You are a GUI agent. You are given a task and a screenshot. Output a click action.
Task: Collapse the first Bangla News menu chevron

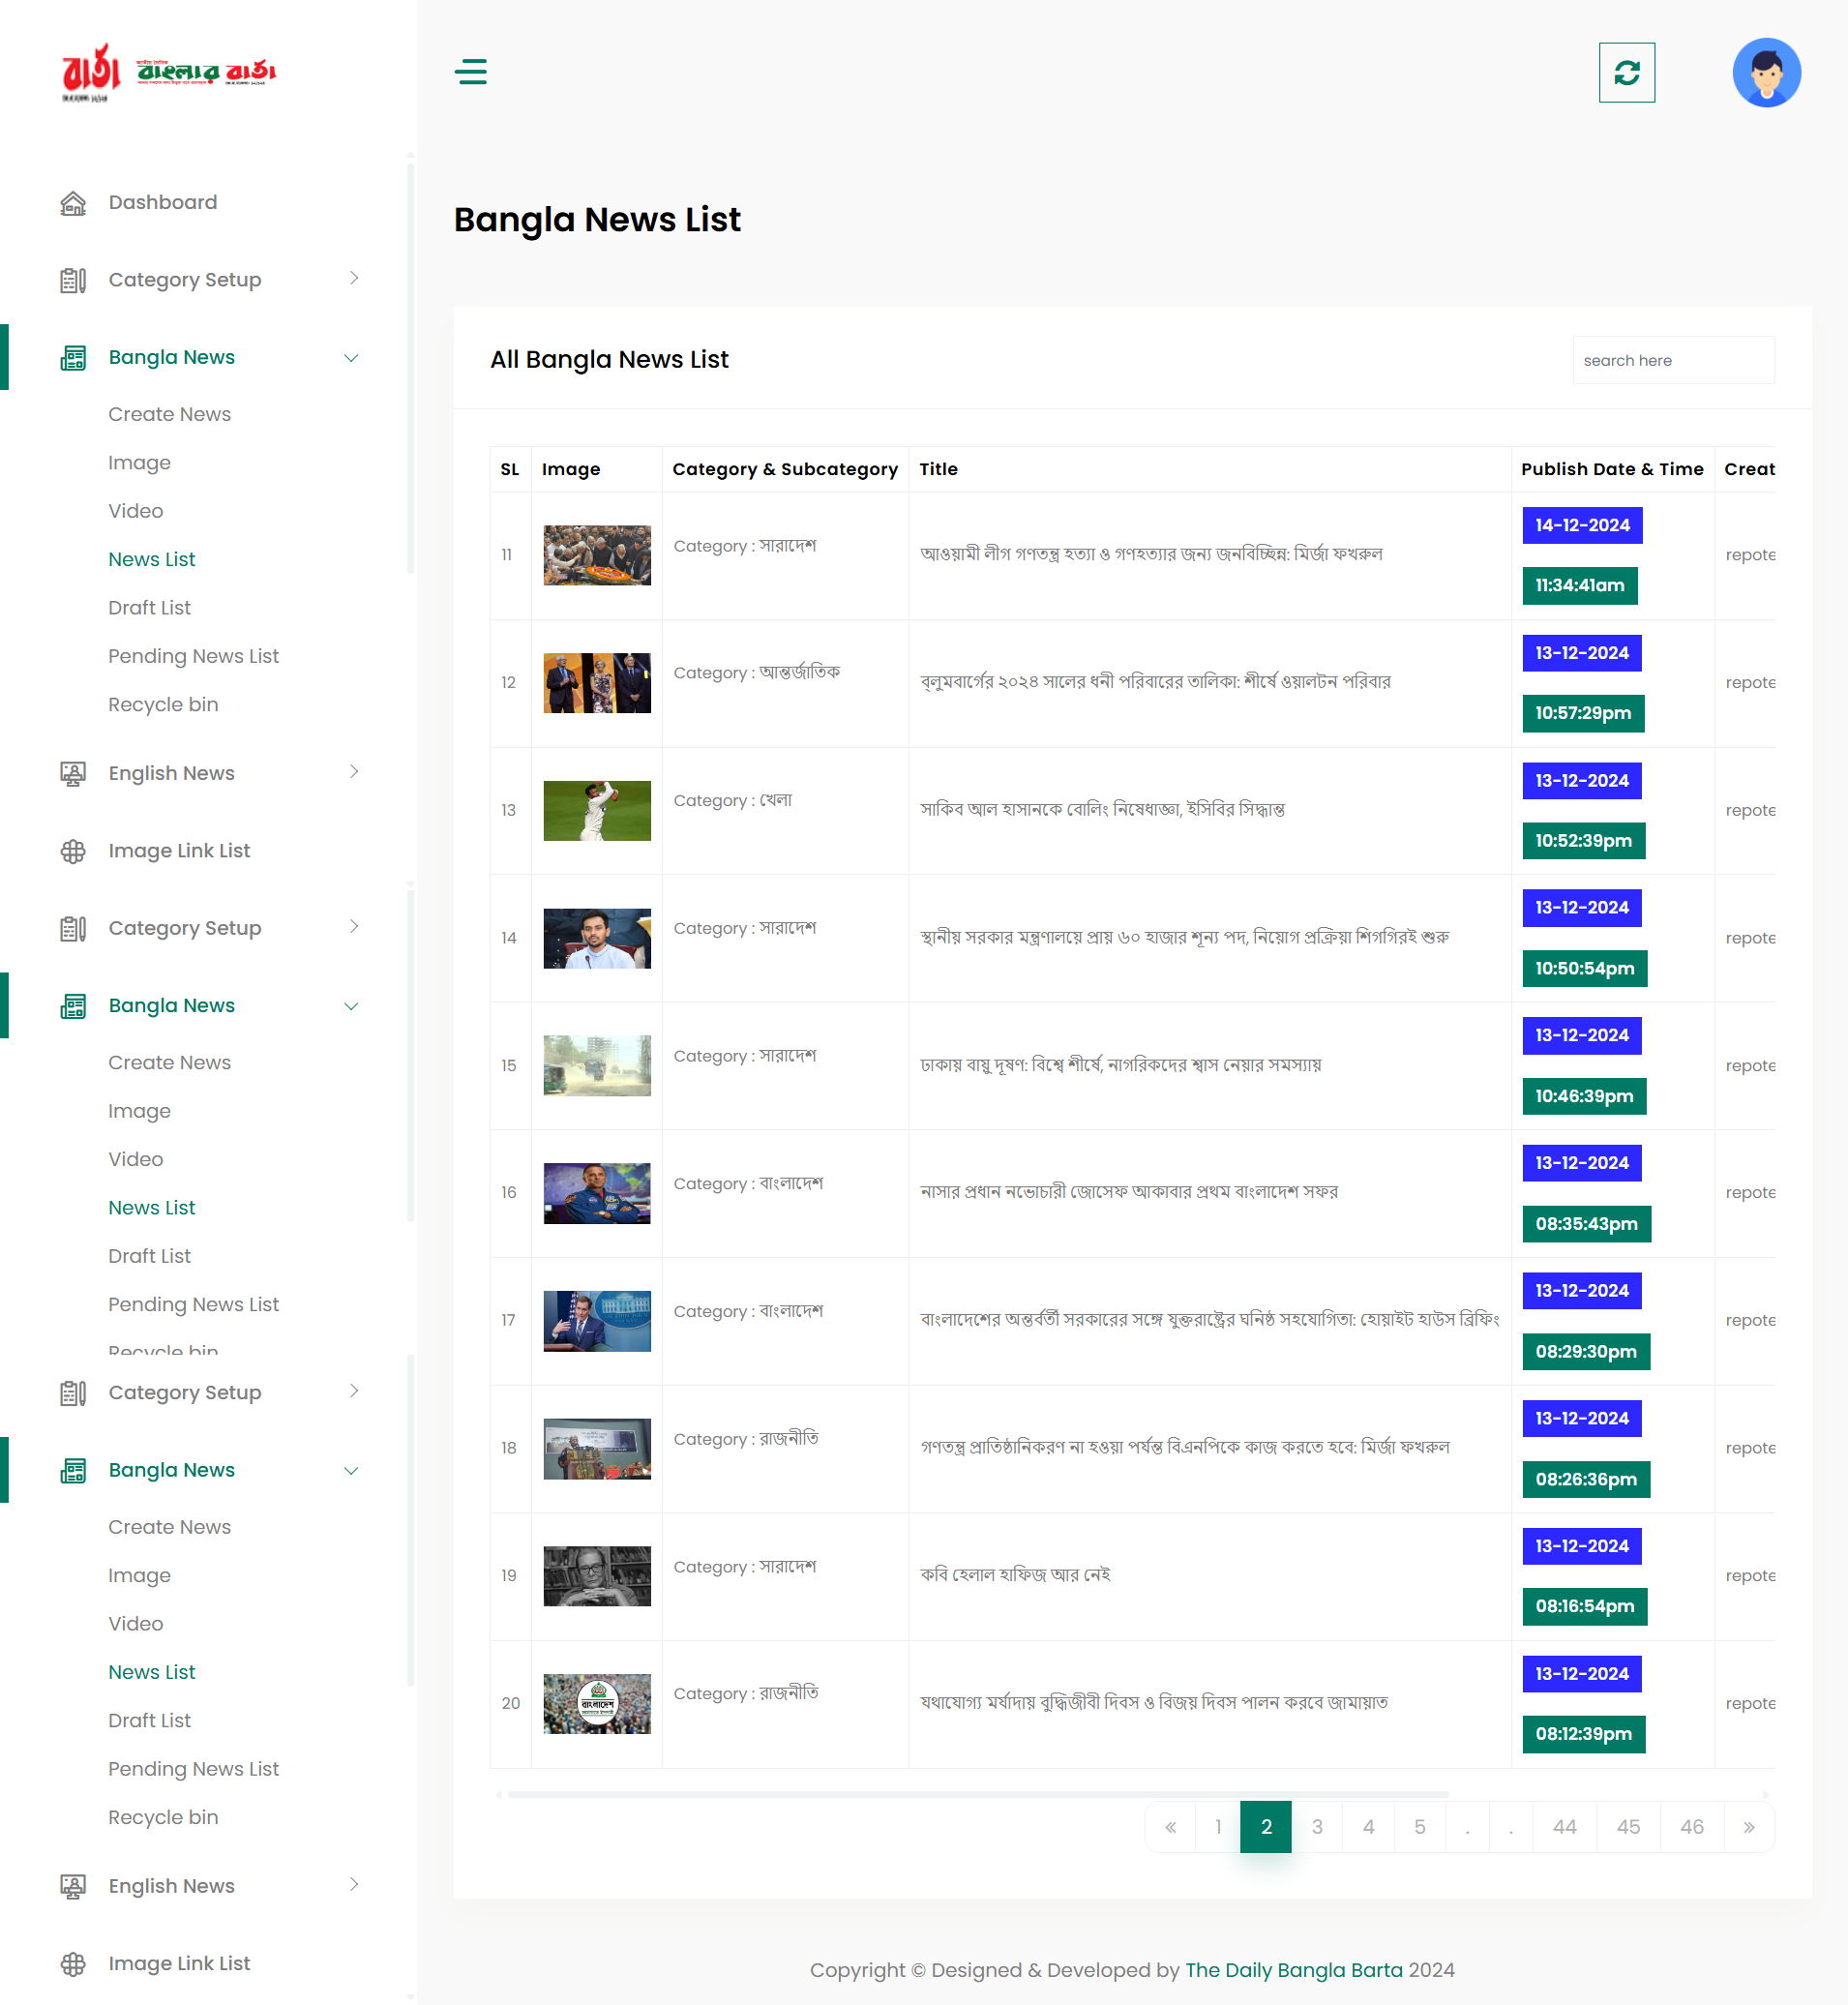click(351, 358)
